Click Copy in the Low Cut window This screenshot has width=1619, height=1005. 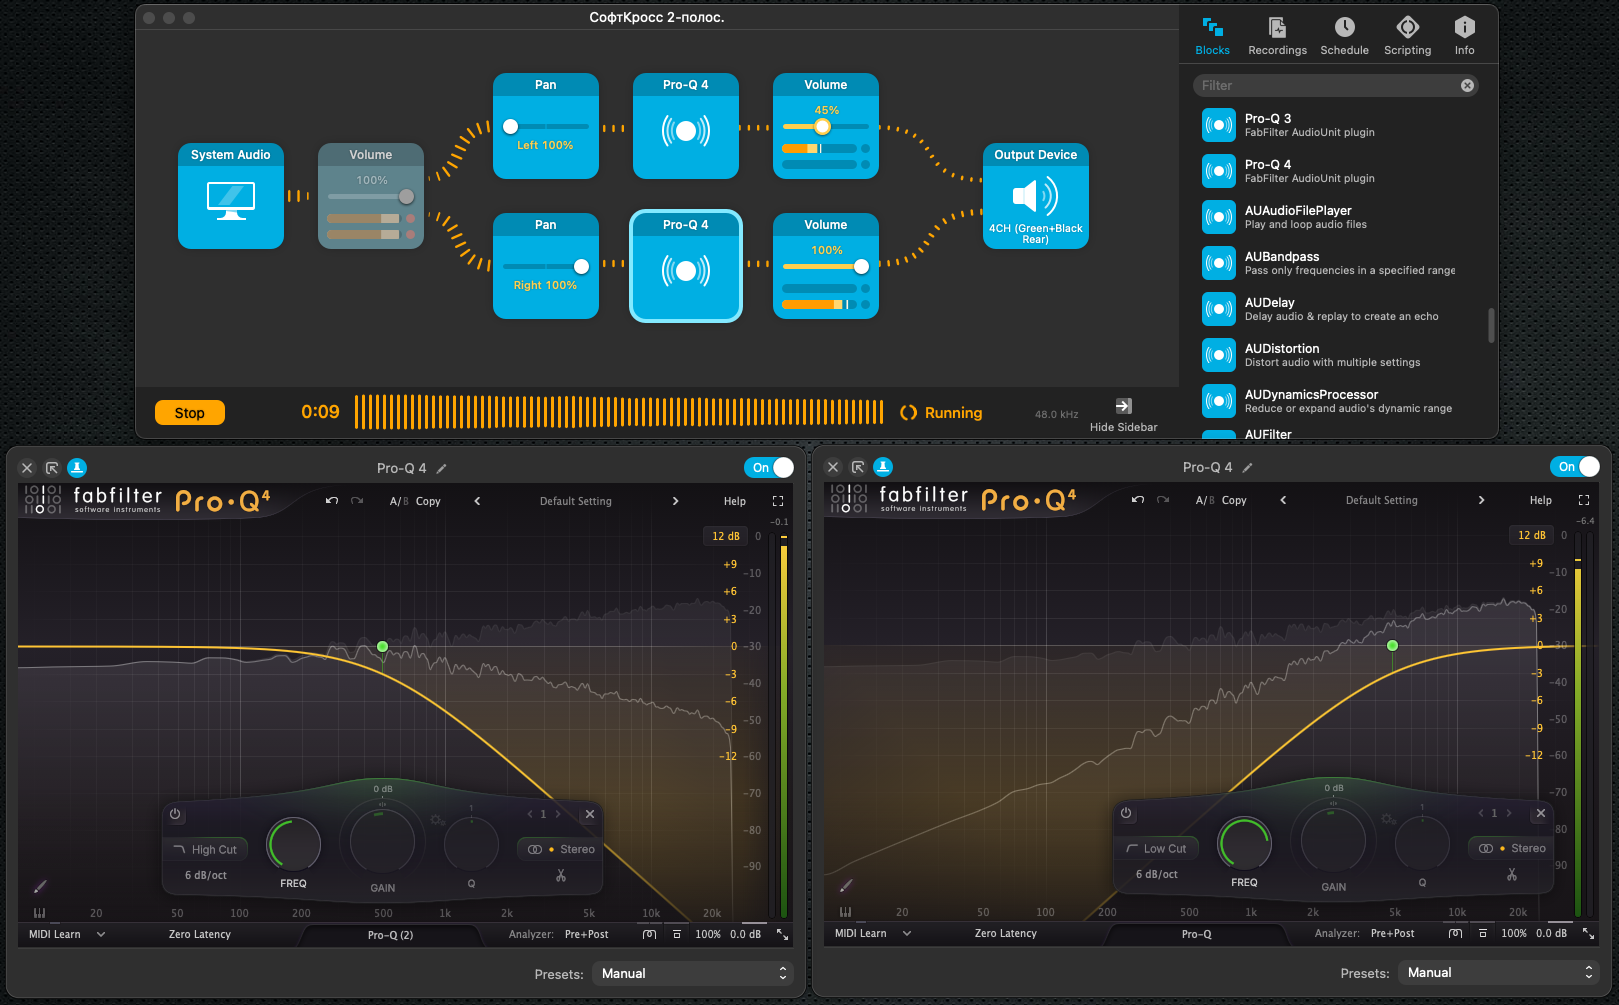[x=1234, y=500]
